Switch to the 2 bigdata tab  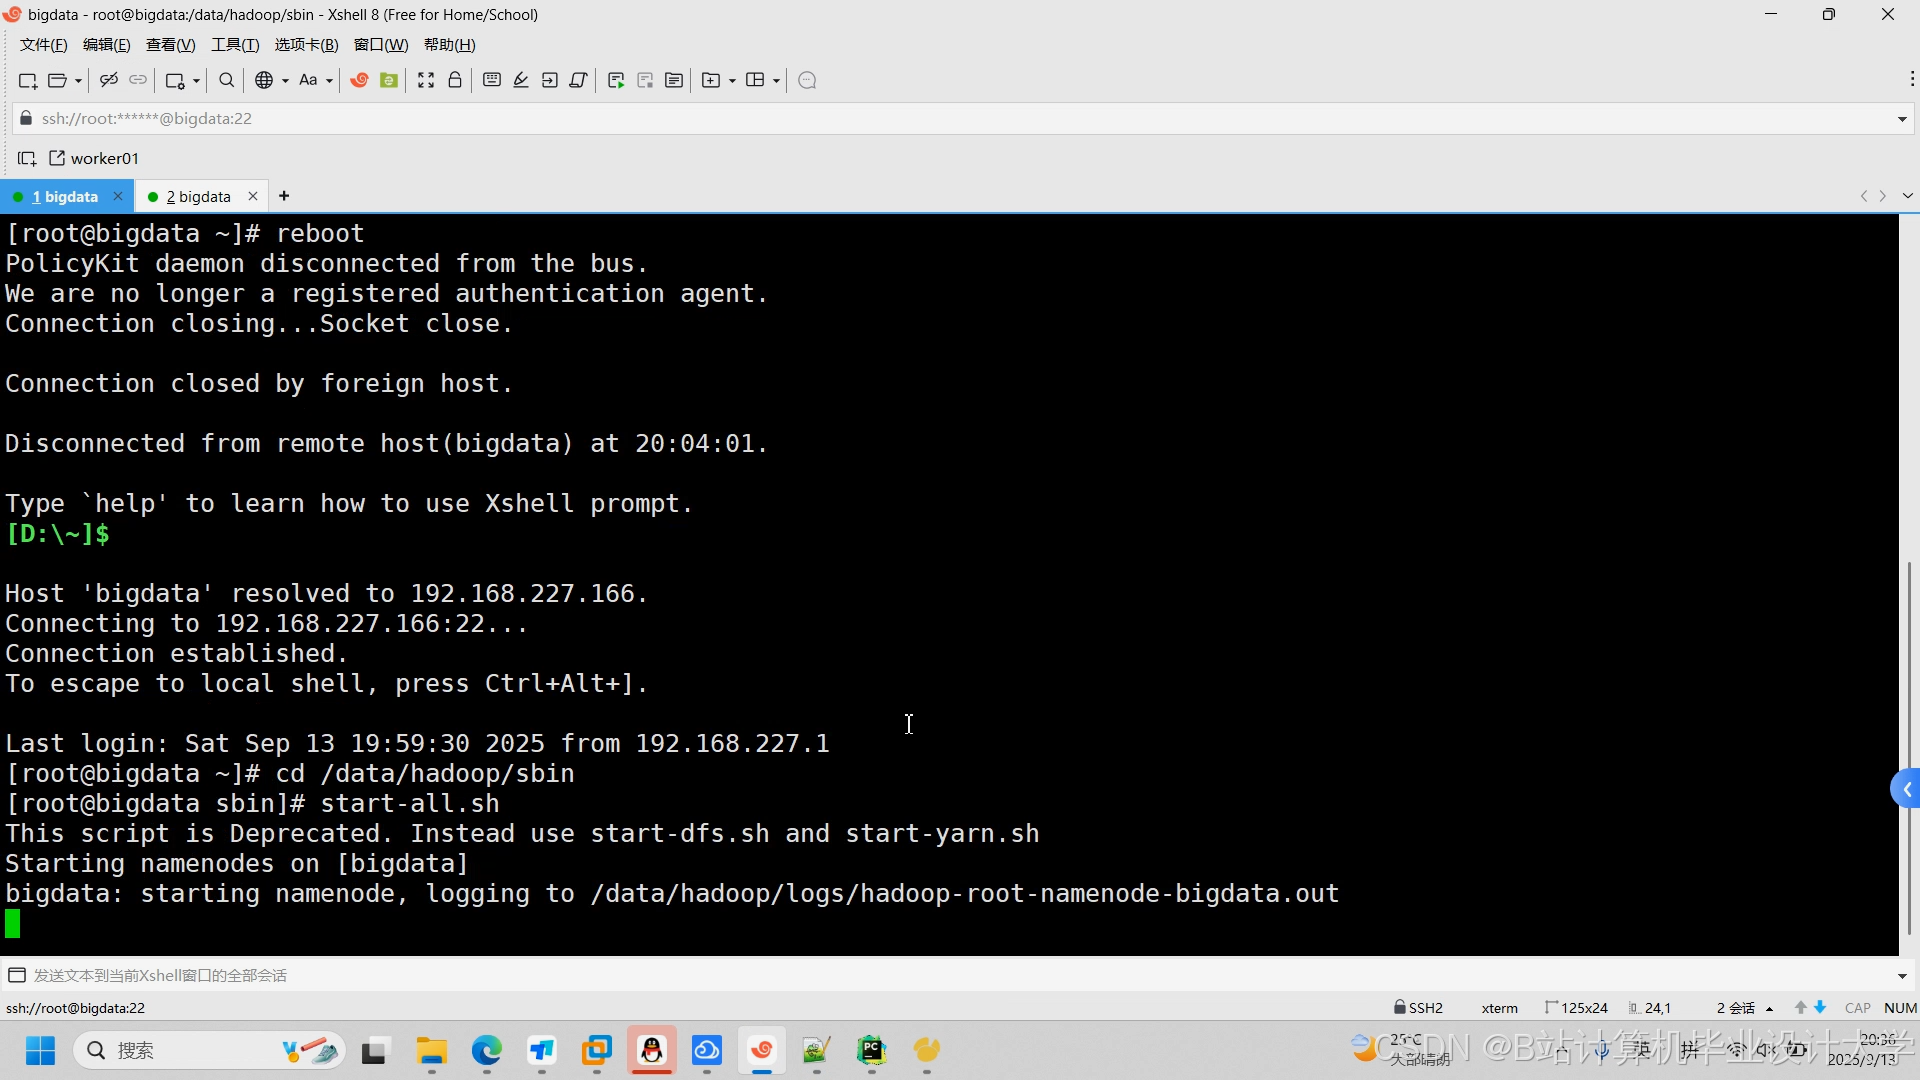pos(199,196)
